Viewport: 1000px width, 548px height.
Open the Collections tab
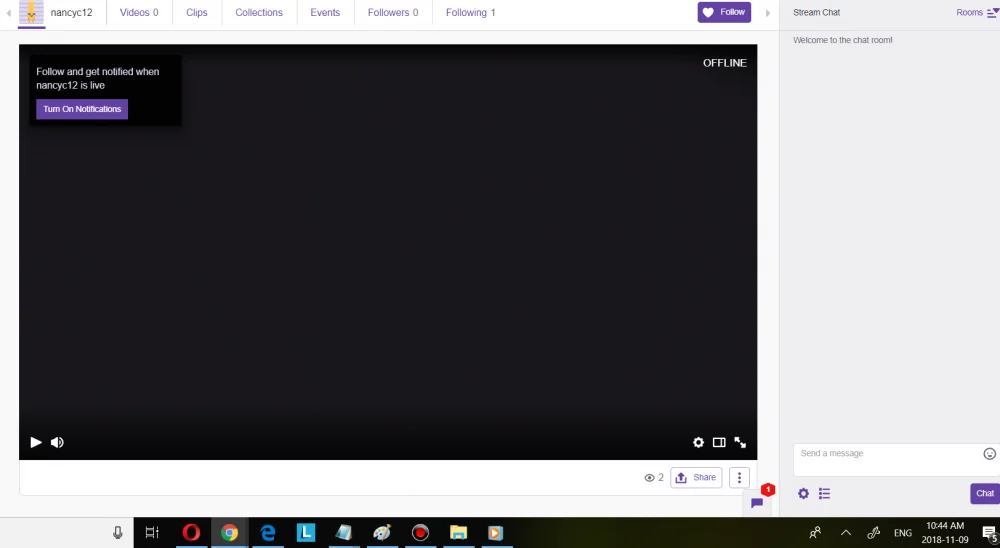259,12
